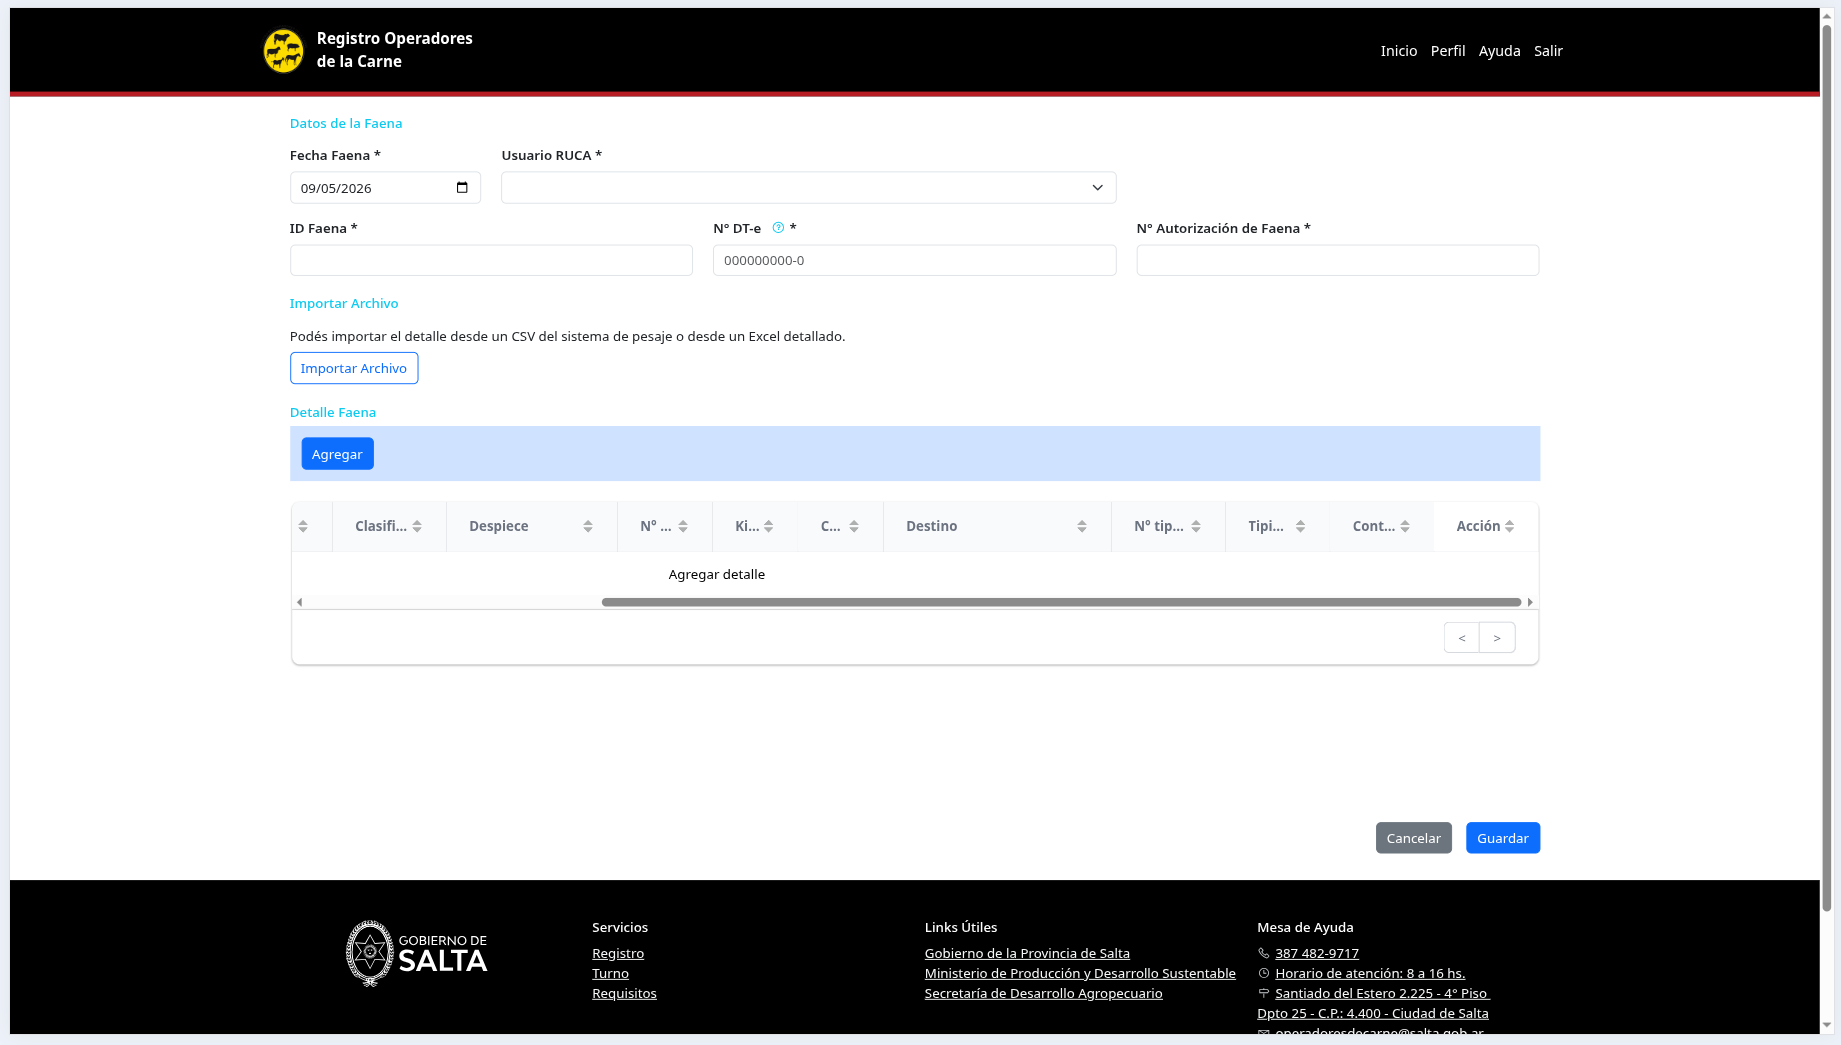Go to next table page
The height and width of the screenshot is (1045, 1841).
coord(1497,638)
